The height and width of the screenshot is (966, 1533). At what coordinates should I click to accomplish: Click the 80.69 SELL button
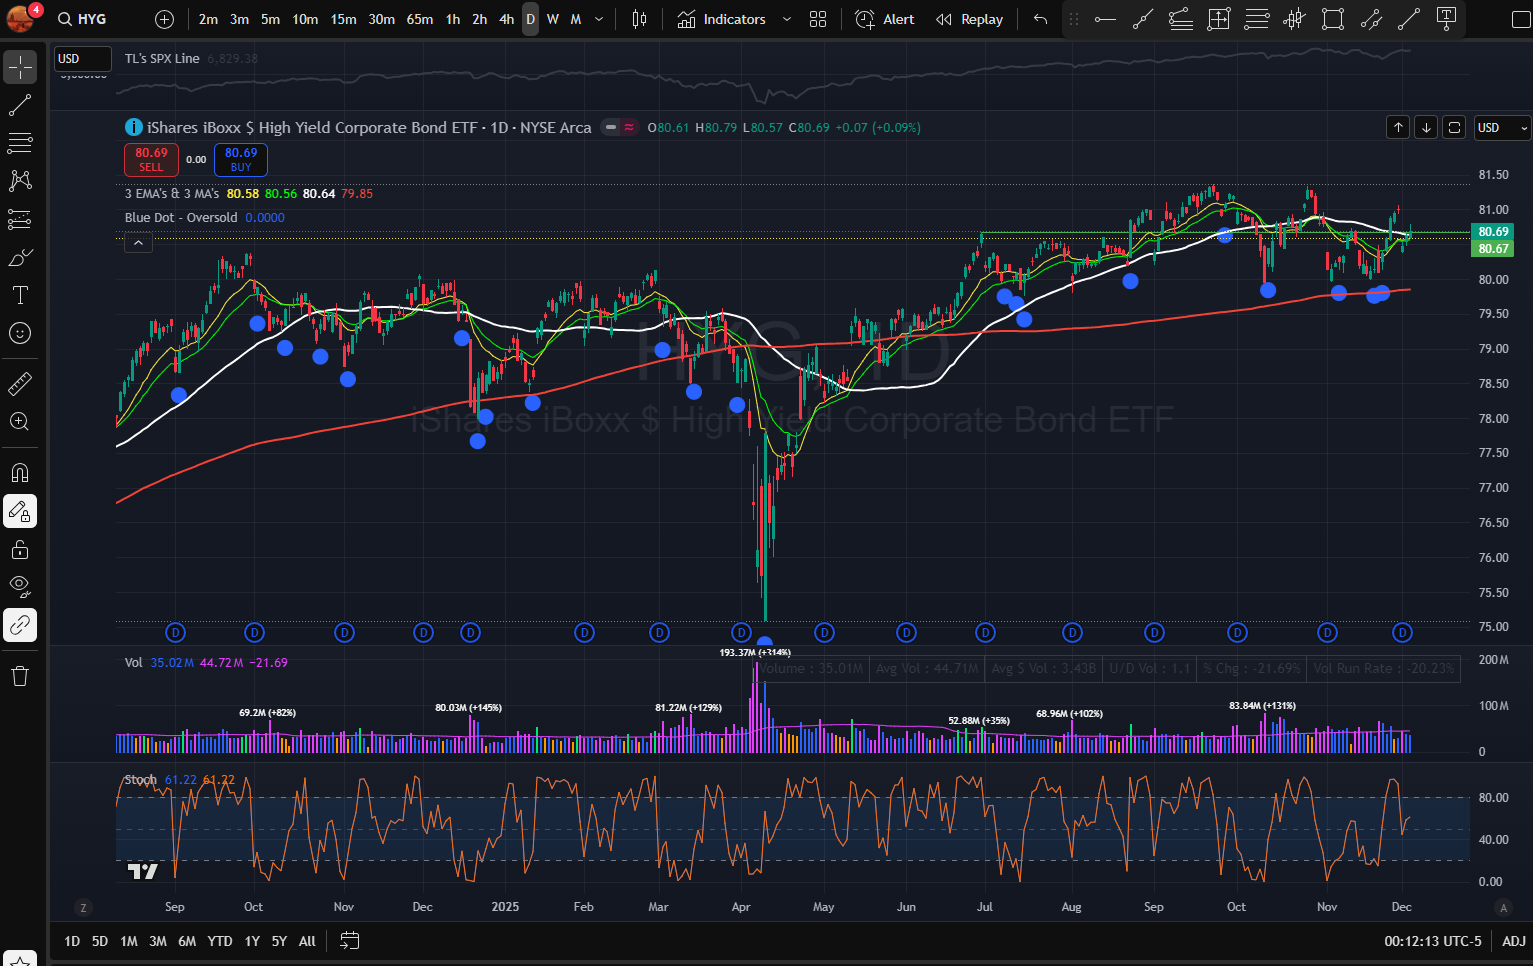tap(151, 160)
